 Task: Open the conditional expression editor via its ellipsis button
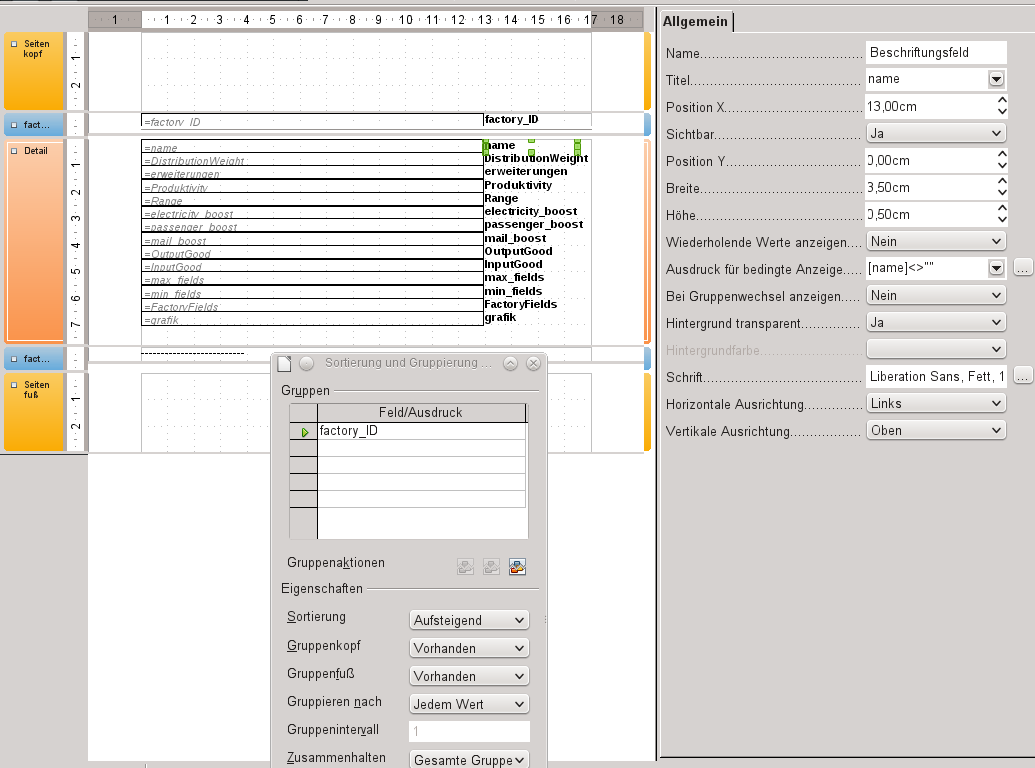point(1022,267)
